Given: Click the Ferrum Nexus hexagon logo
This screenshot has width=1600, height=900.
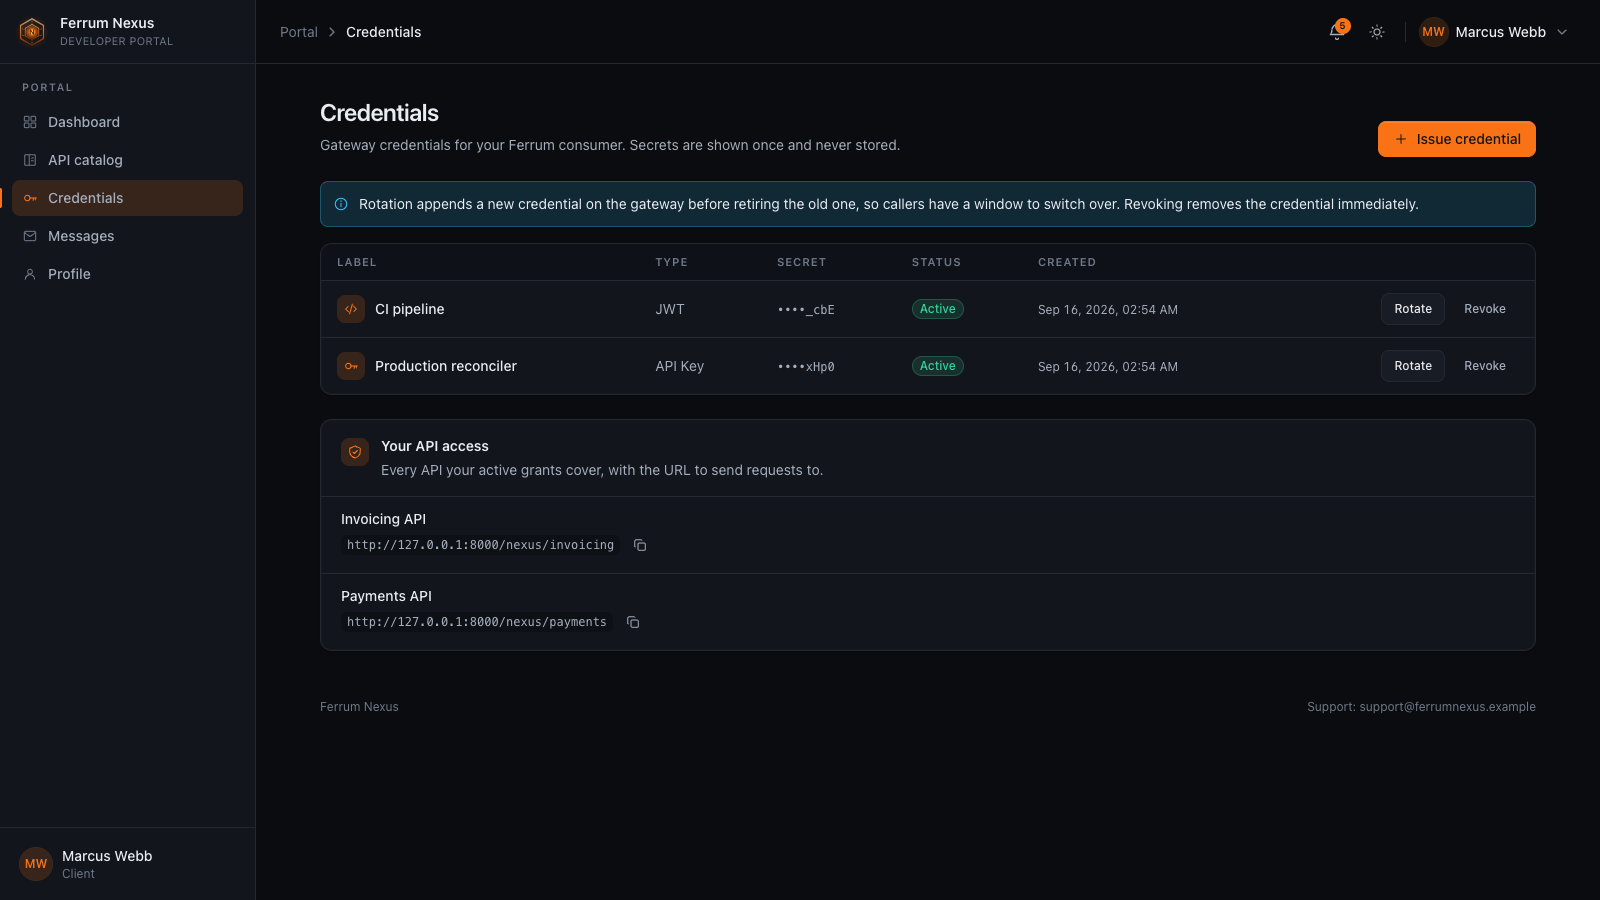Looking at the screenshot, I should point(32,32).
